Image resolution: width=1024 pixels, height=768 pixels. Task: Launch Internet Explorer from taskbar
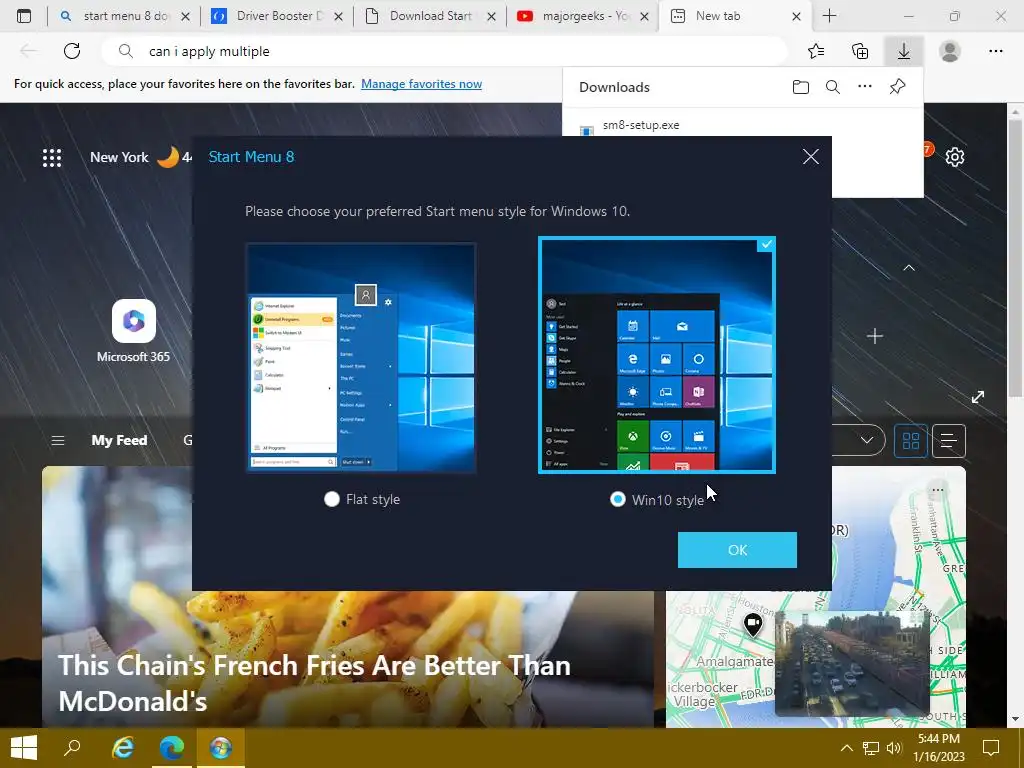pyautogui.click(x=123, y=748)
